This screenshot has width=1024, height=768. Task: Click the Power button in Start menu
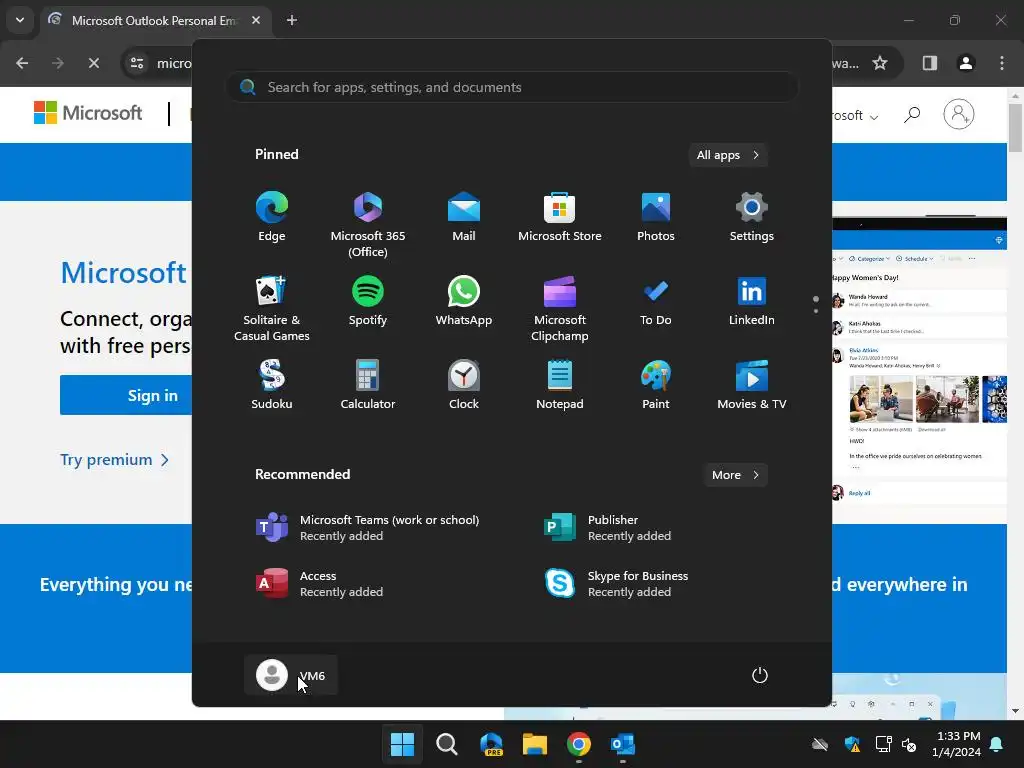[x=760, y=675]
